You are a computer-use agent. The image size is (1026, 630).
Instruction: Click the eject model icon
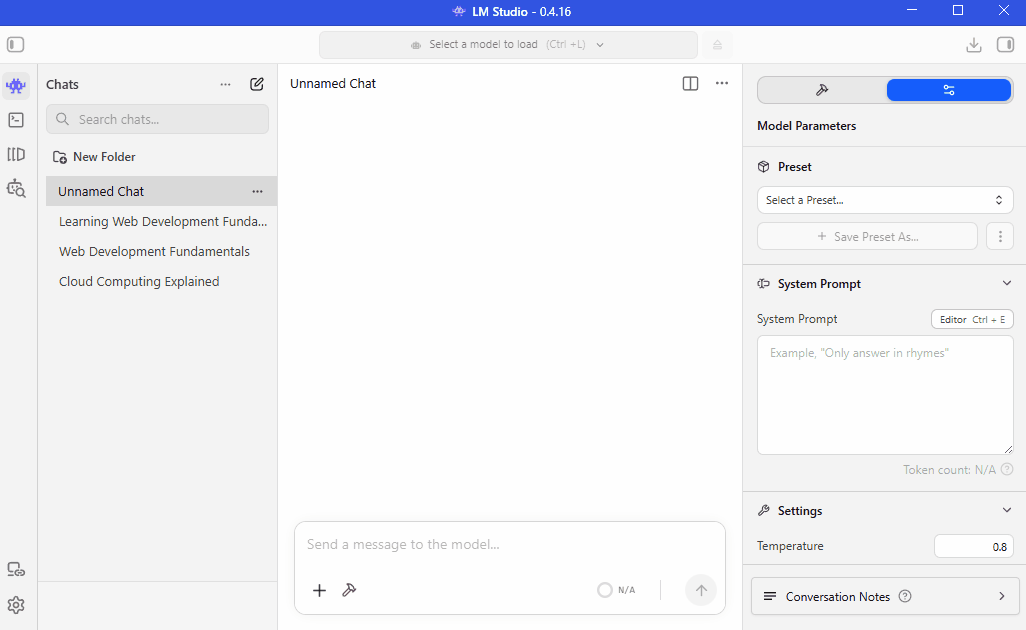(717, 44)
